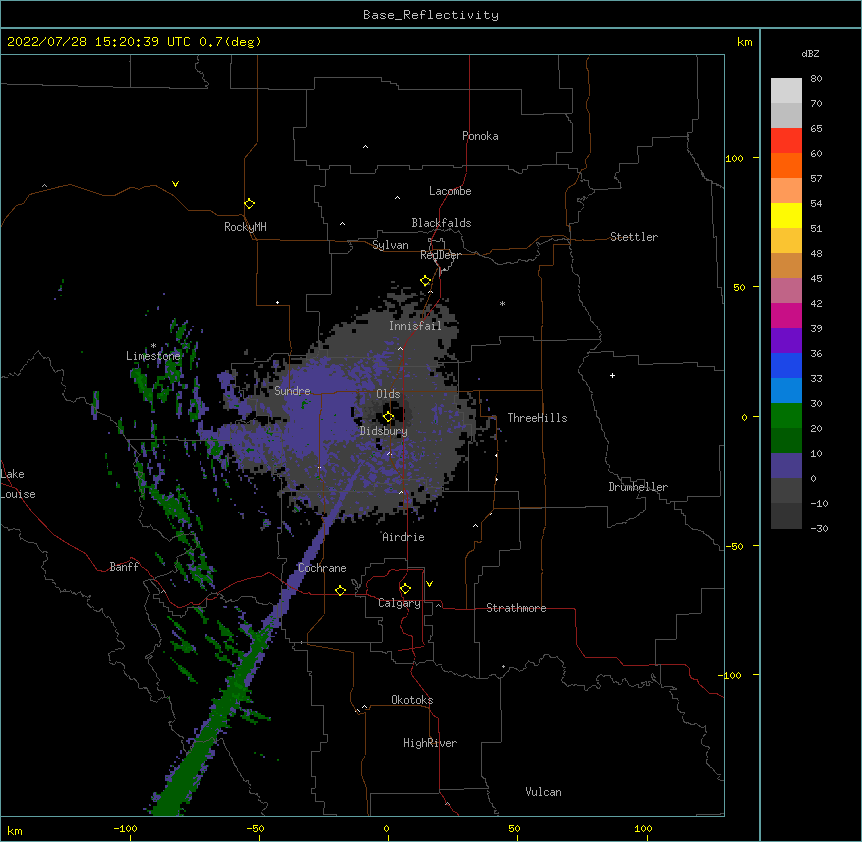The height and width of the screenshot is (842, 862).
Task: Click the Calgary city label
Action: 399,603
